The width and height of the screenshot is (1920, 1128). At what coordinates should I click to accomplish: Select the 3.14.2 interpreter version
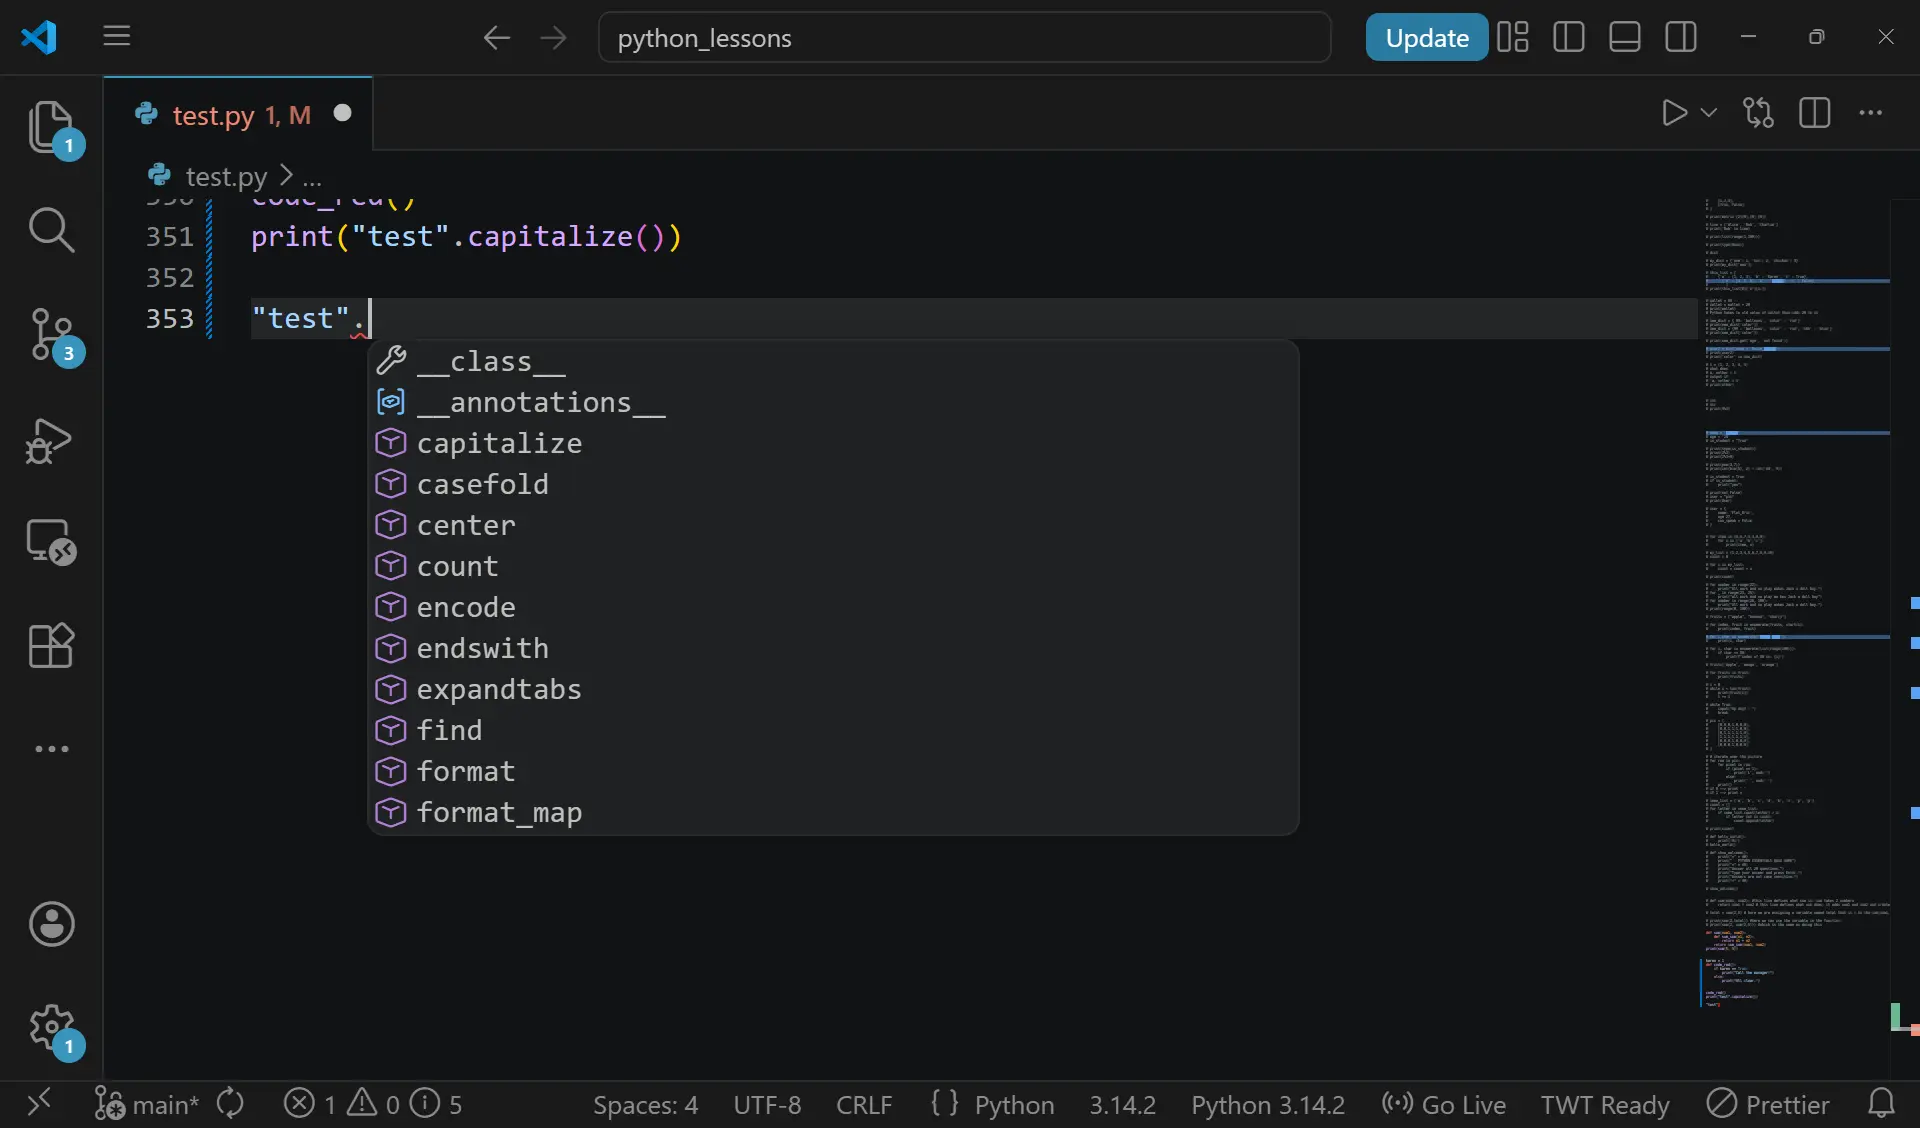[x=1122, y=1105]
